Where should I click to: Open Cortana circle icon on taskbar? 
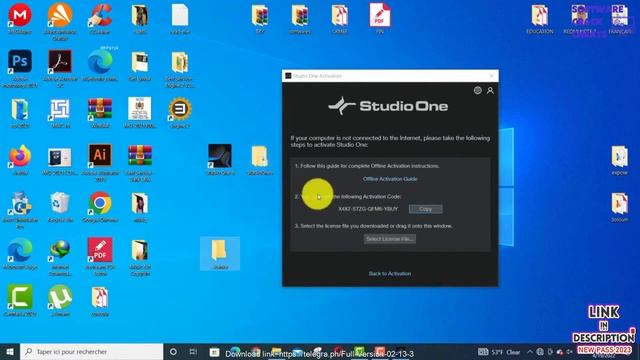click(173, 351)
